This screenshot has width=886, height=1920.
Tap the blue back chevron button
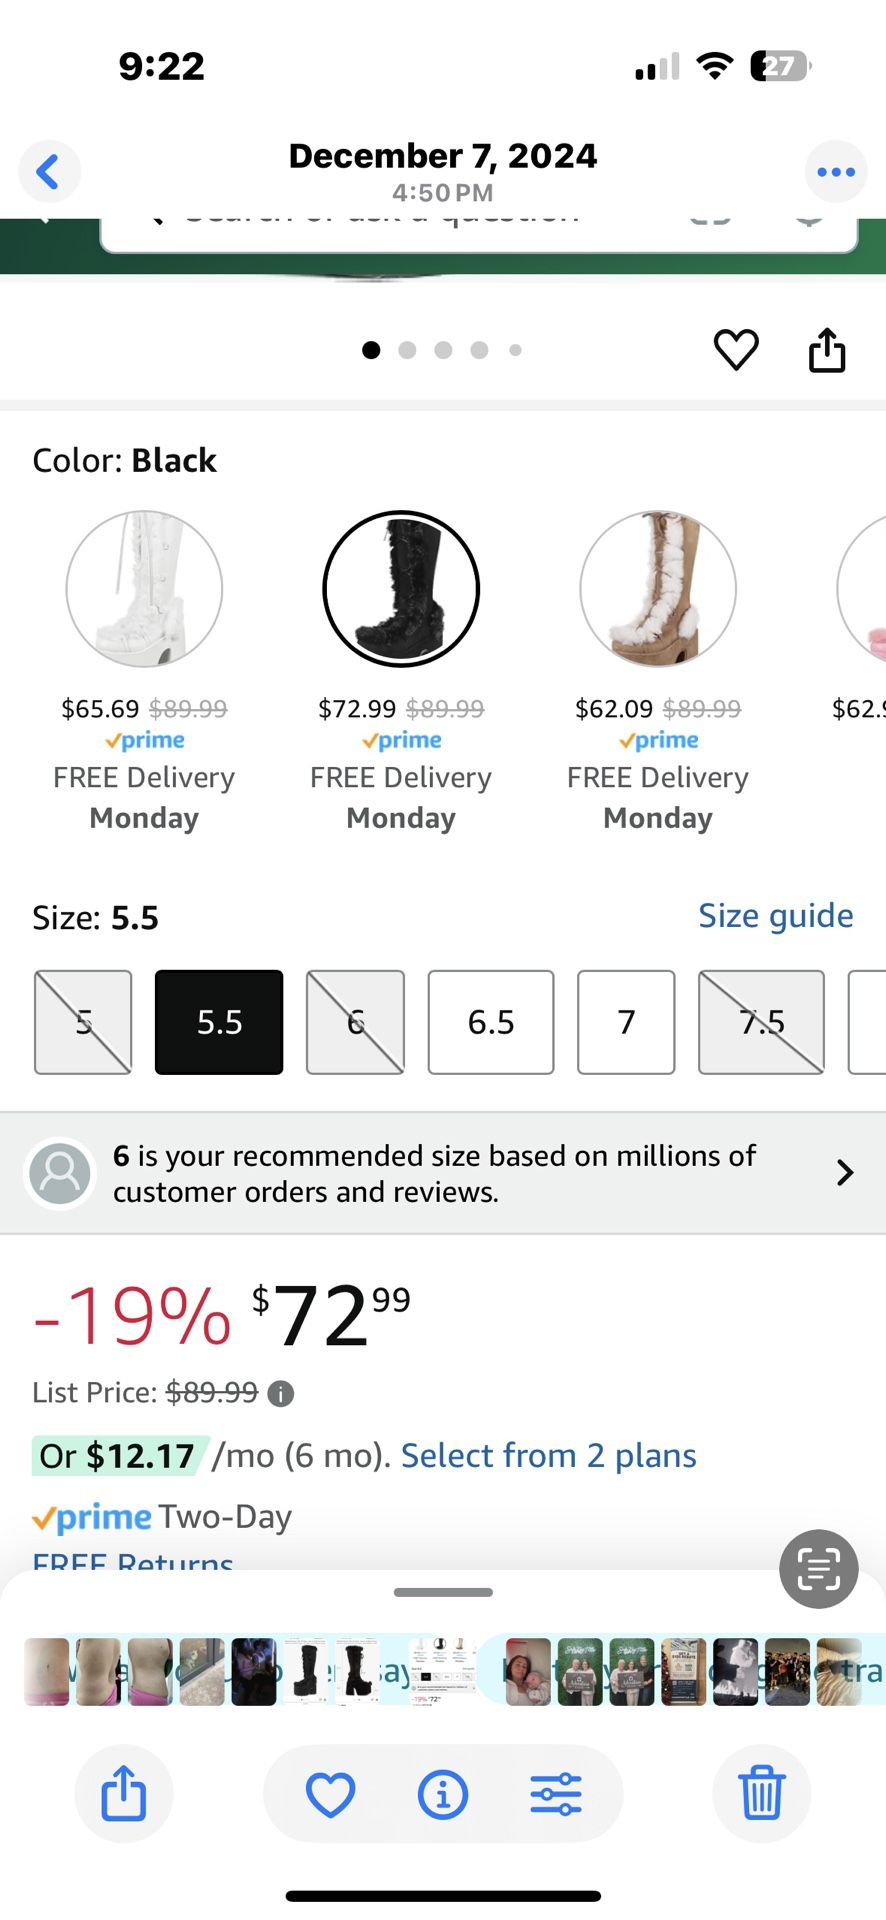pyautogui.click(x=48, y=171)
